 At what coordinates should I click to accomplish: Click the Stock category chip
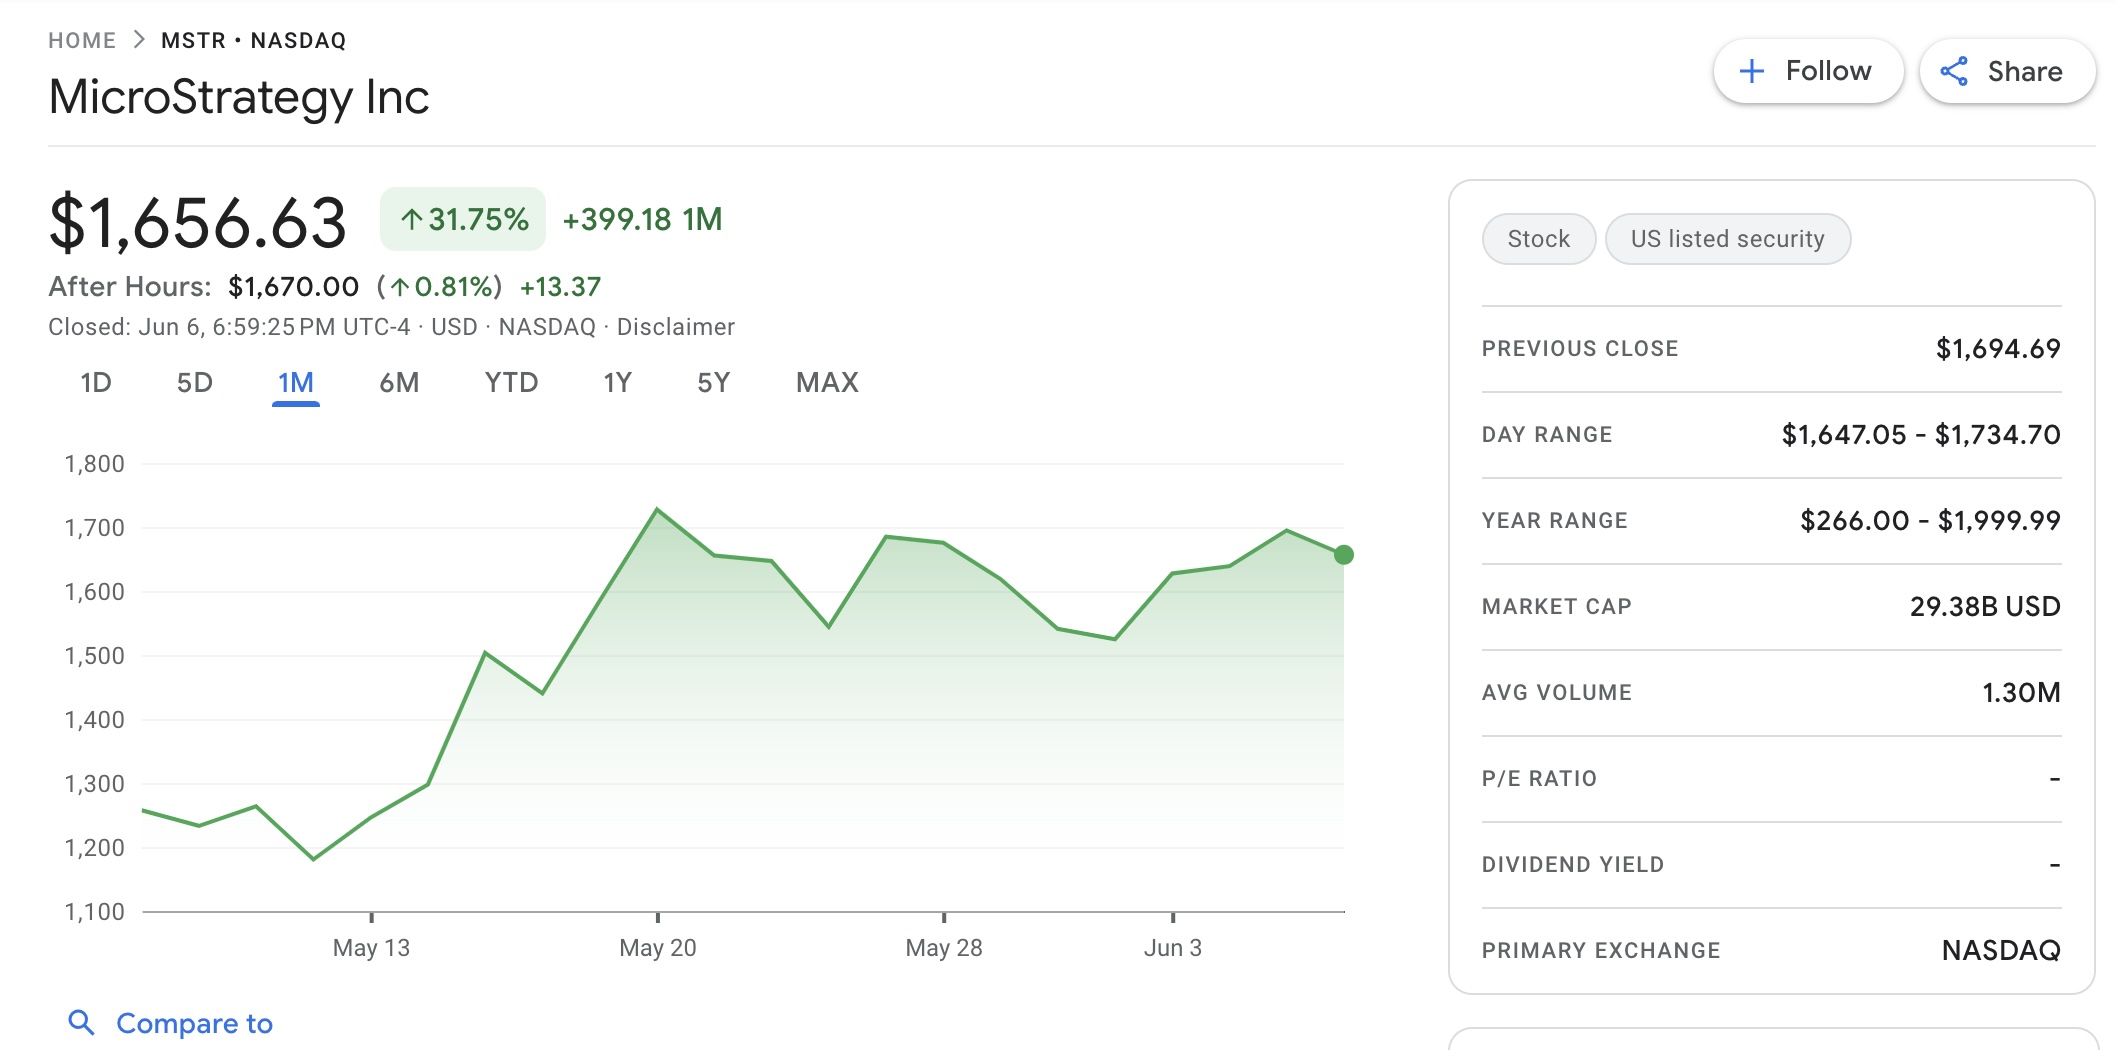click(1539, 239)
